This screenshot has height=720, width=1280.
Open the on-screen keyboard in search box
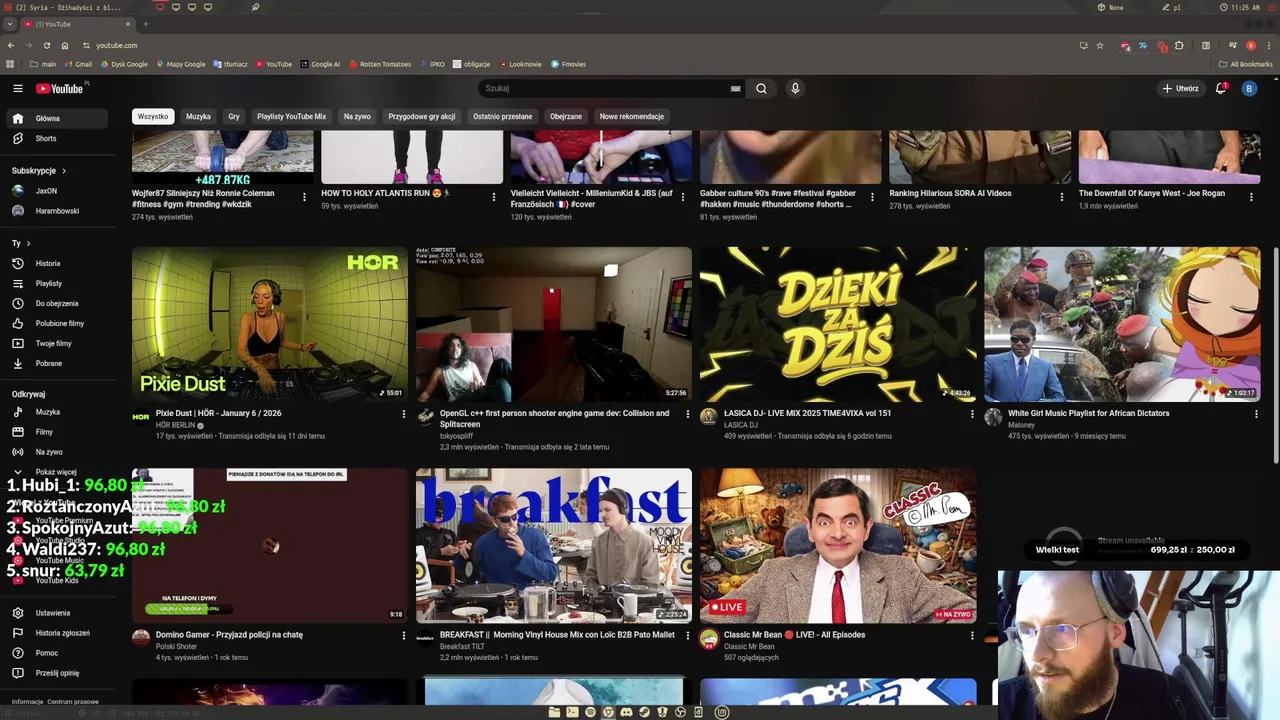click(736, 88)
